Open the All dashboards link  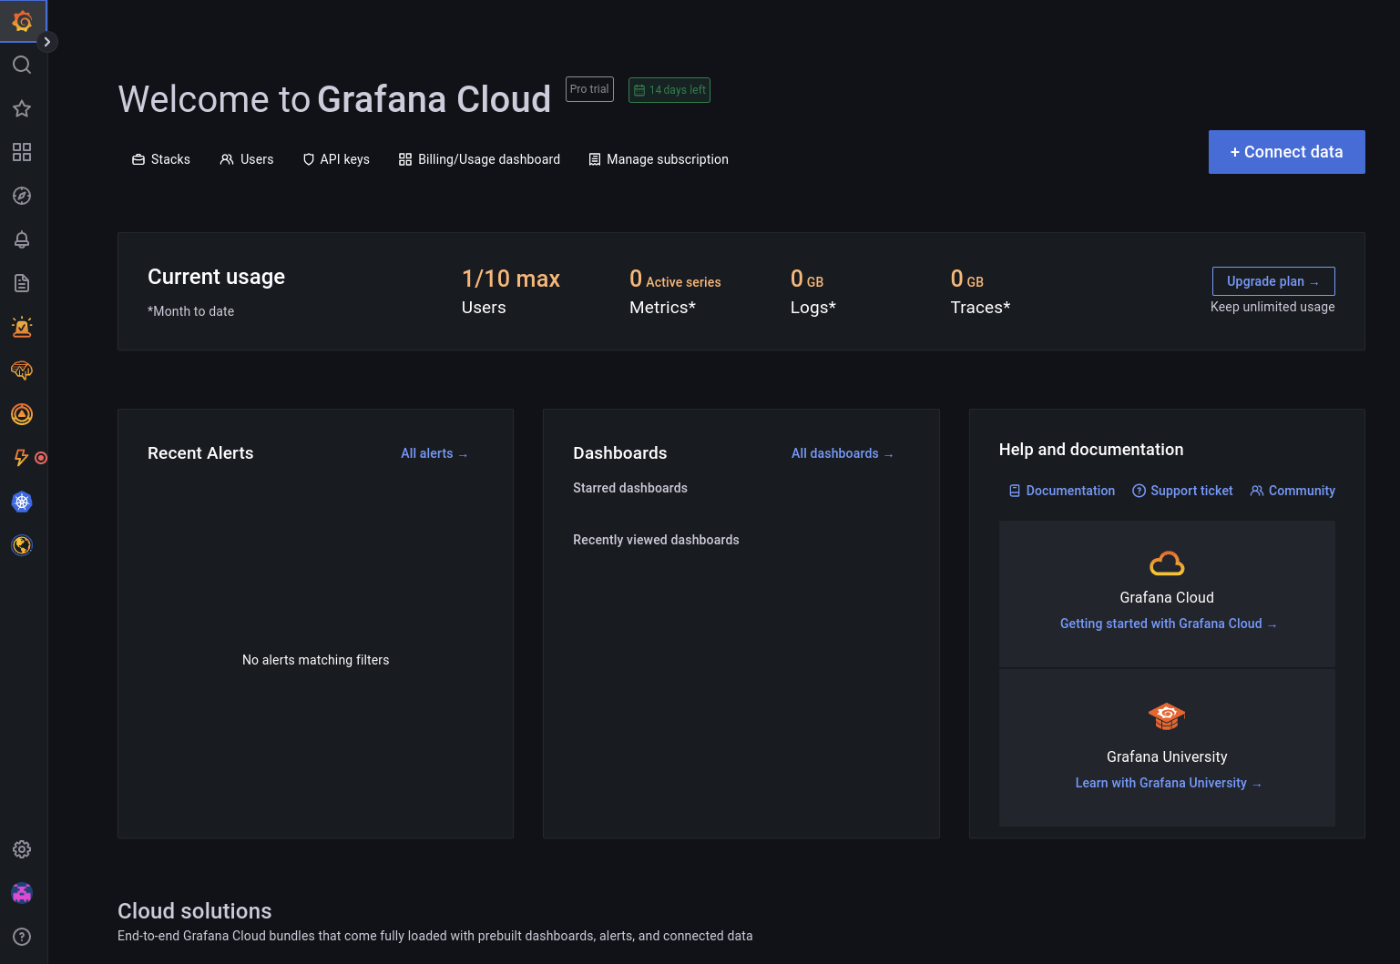click(842, 454)
